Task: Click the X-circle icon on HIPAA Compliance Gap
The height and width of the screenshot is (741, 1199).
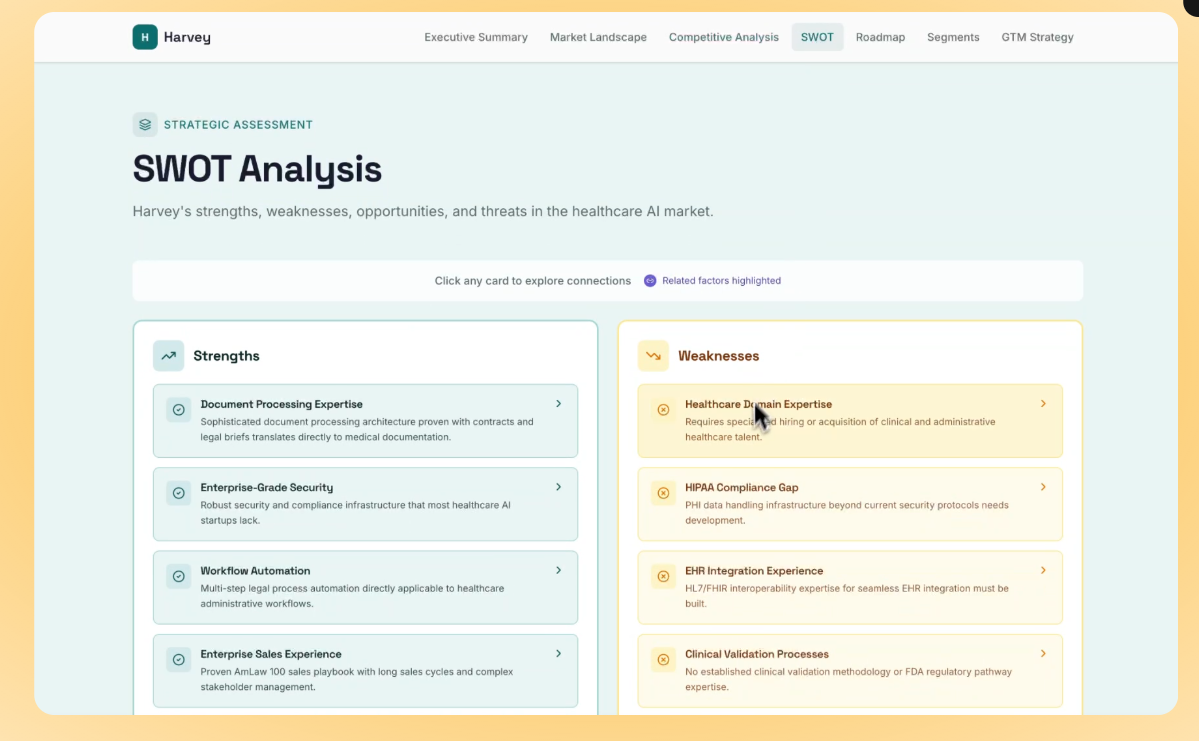Action: [663, 493]
